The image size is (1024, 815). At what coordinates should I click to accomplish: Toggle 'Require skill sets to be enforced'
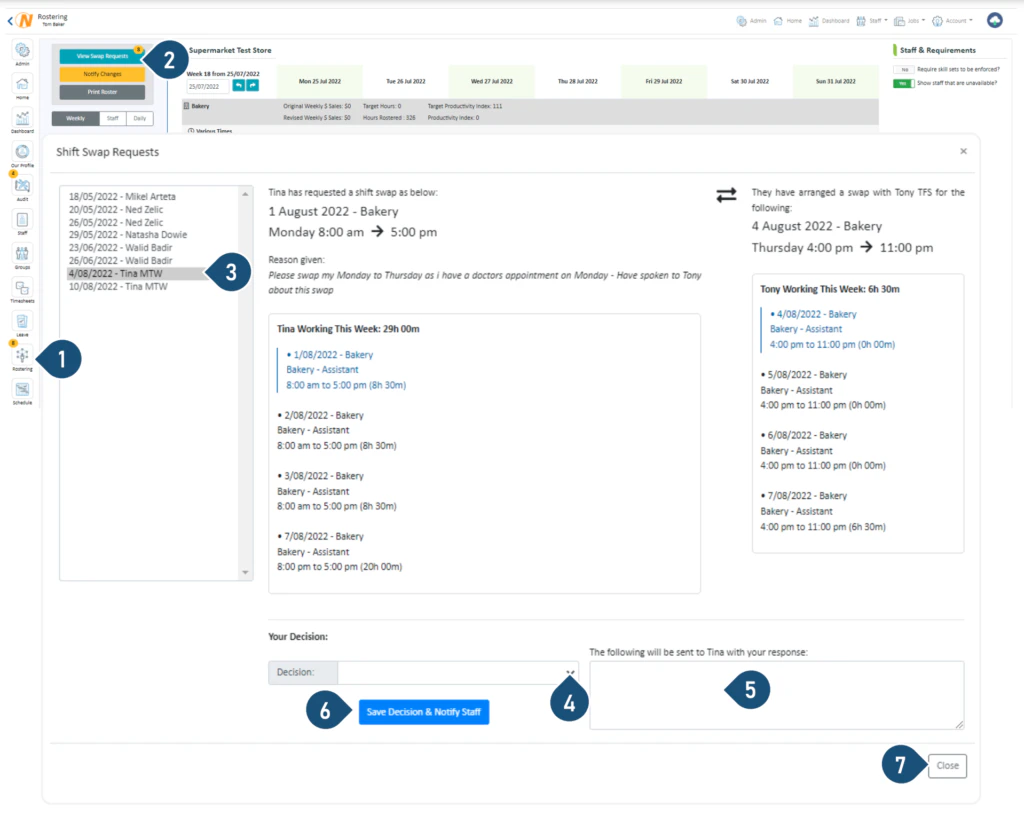904,69
